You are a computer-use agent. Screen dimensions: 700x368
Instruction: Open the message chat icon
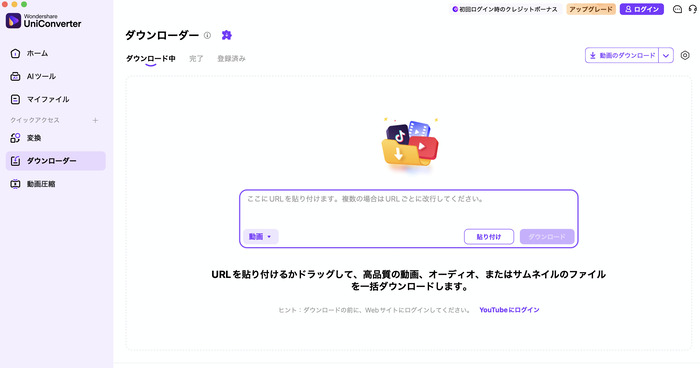pos(677,9)
